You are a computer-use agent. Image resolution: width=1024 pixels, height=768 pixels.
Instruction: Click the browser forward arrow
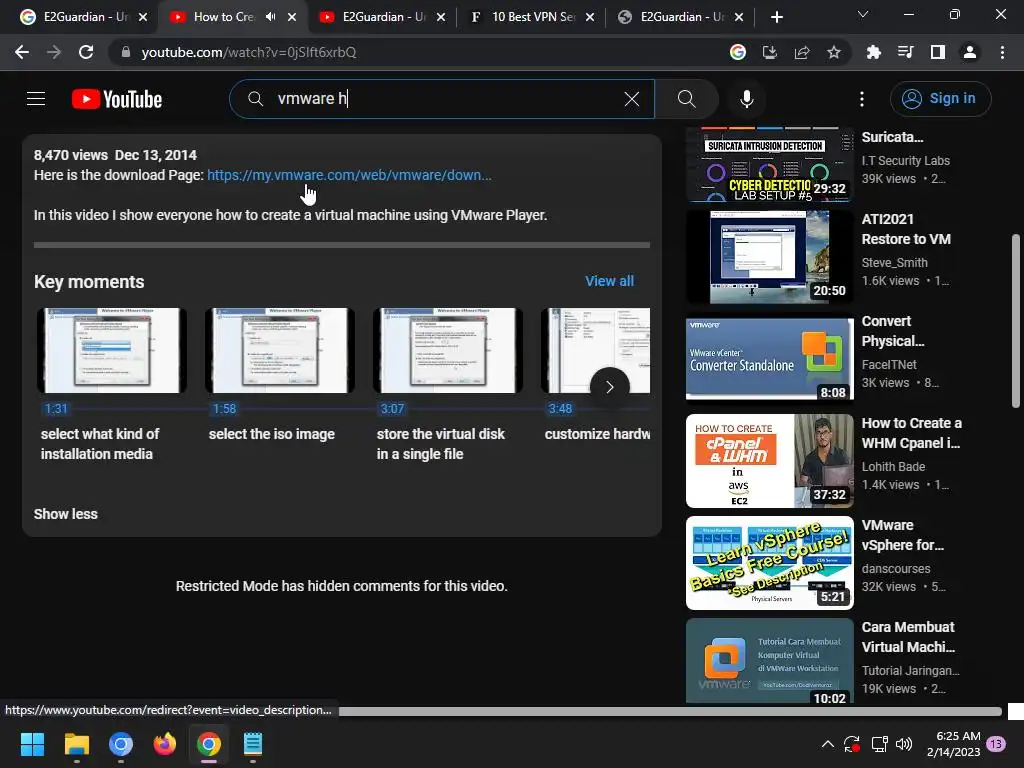point(54,52)
